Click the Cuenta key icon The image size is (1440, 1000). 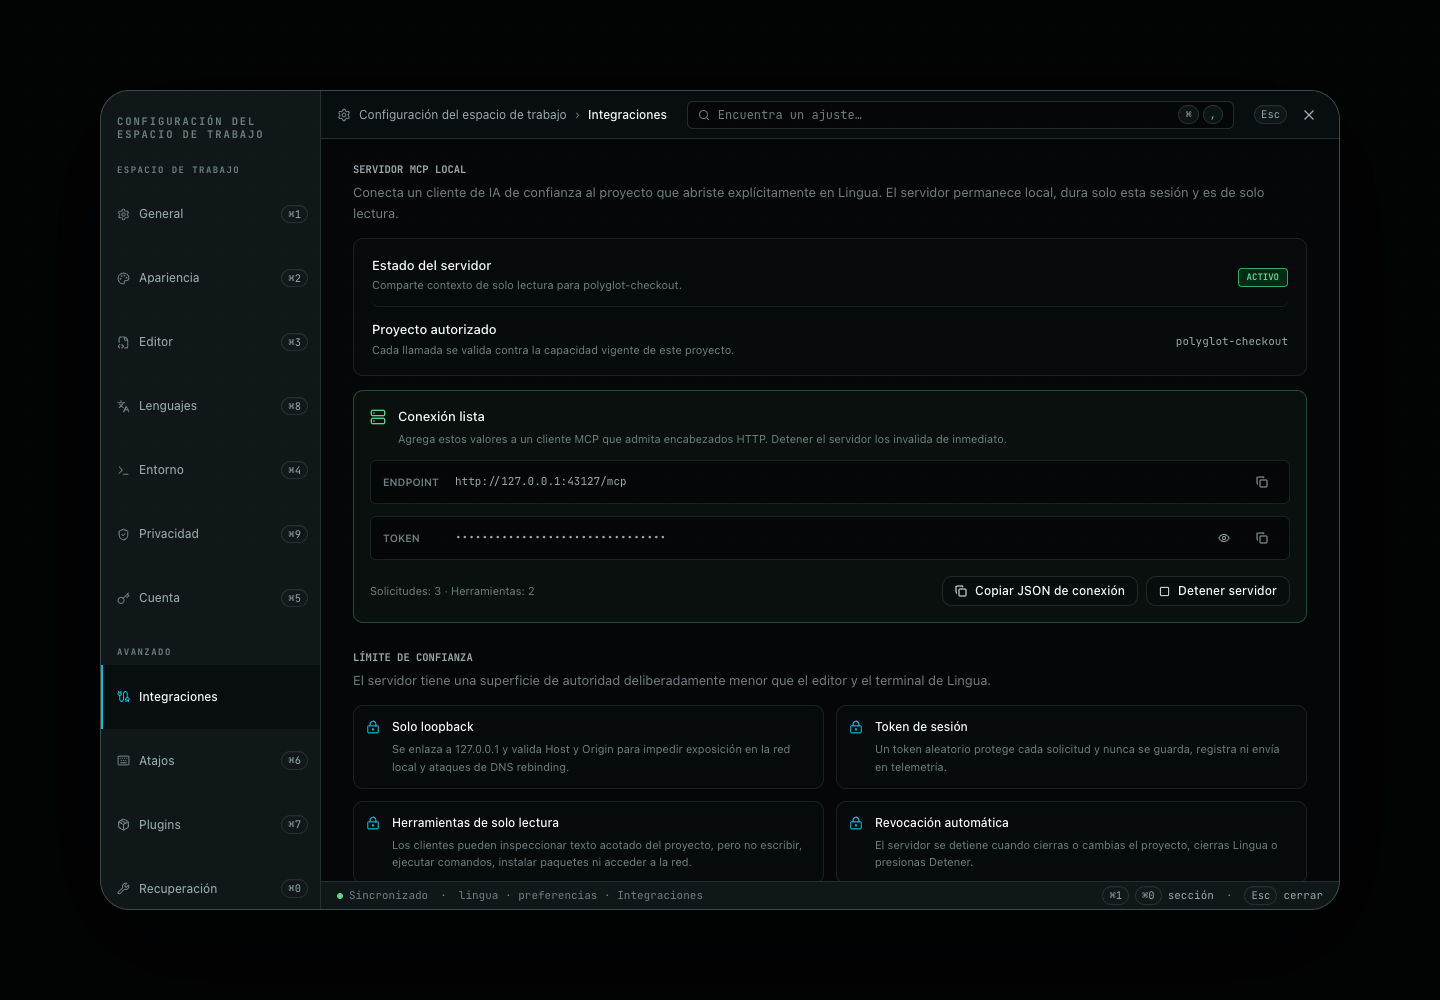click(x=123, y=598)
